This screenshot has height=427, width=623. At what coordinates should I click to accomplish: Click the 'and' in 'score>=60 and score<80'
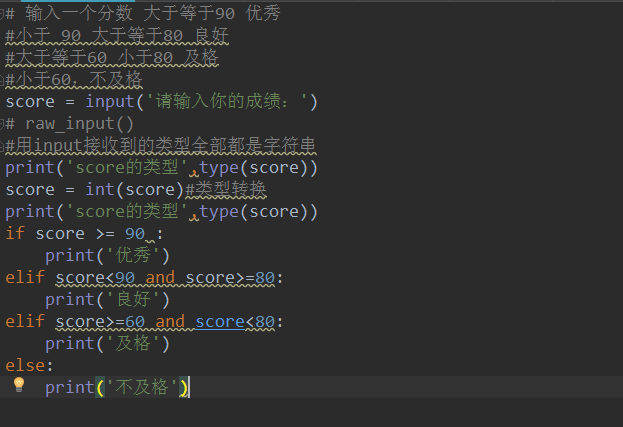[x=170, y=321]
